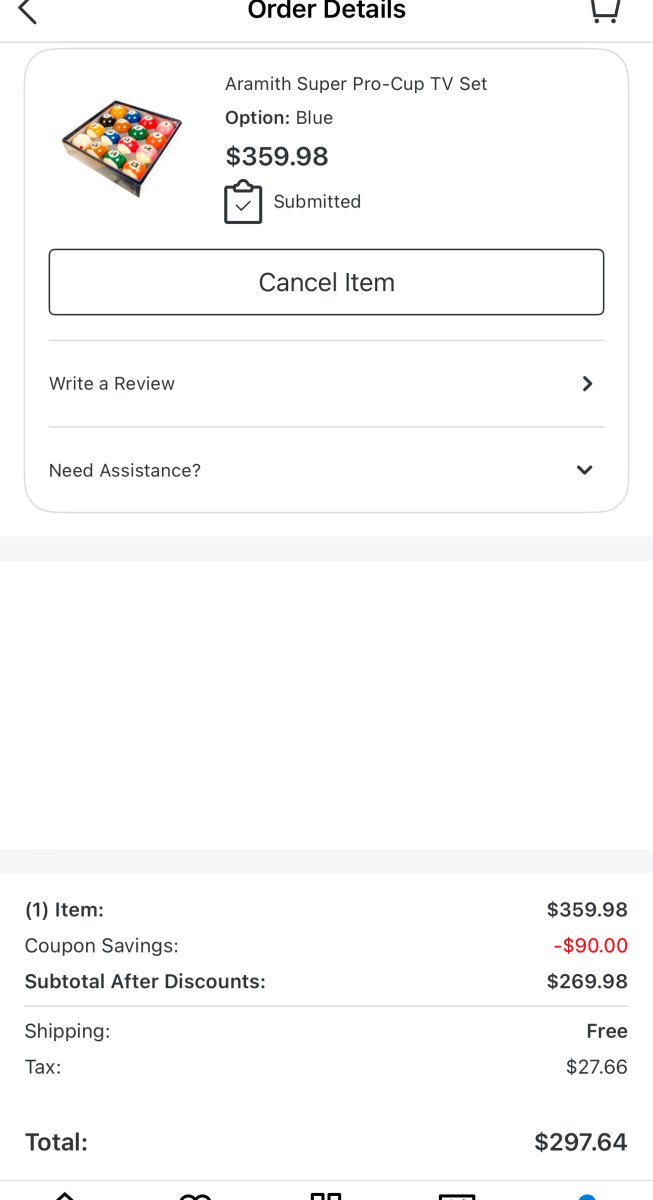The width and height of the screenshot is (653, 1200).
Task: Go to Home in the bottom navigation
Action: (65, 1194)
